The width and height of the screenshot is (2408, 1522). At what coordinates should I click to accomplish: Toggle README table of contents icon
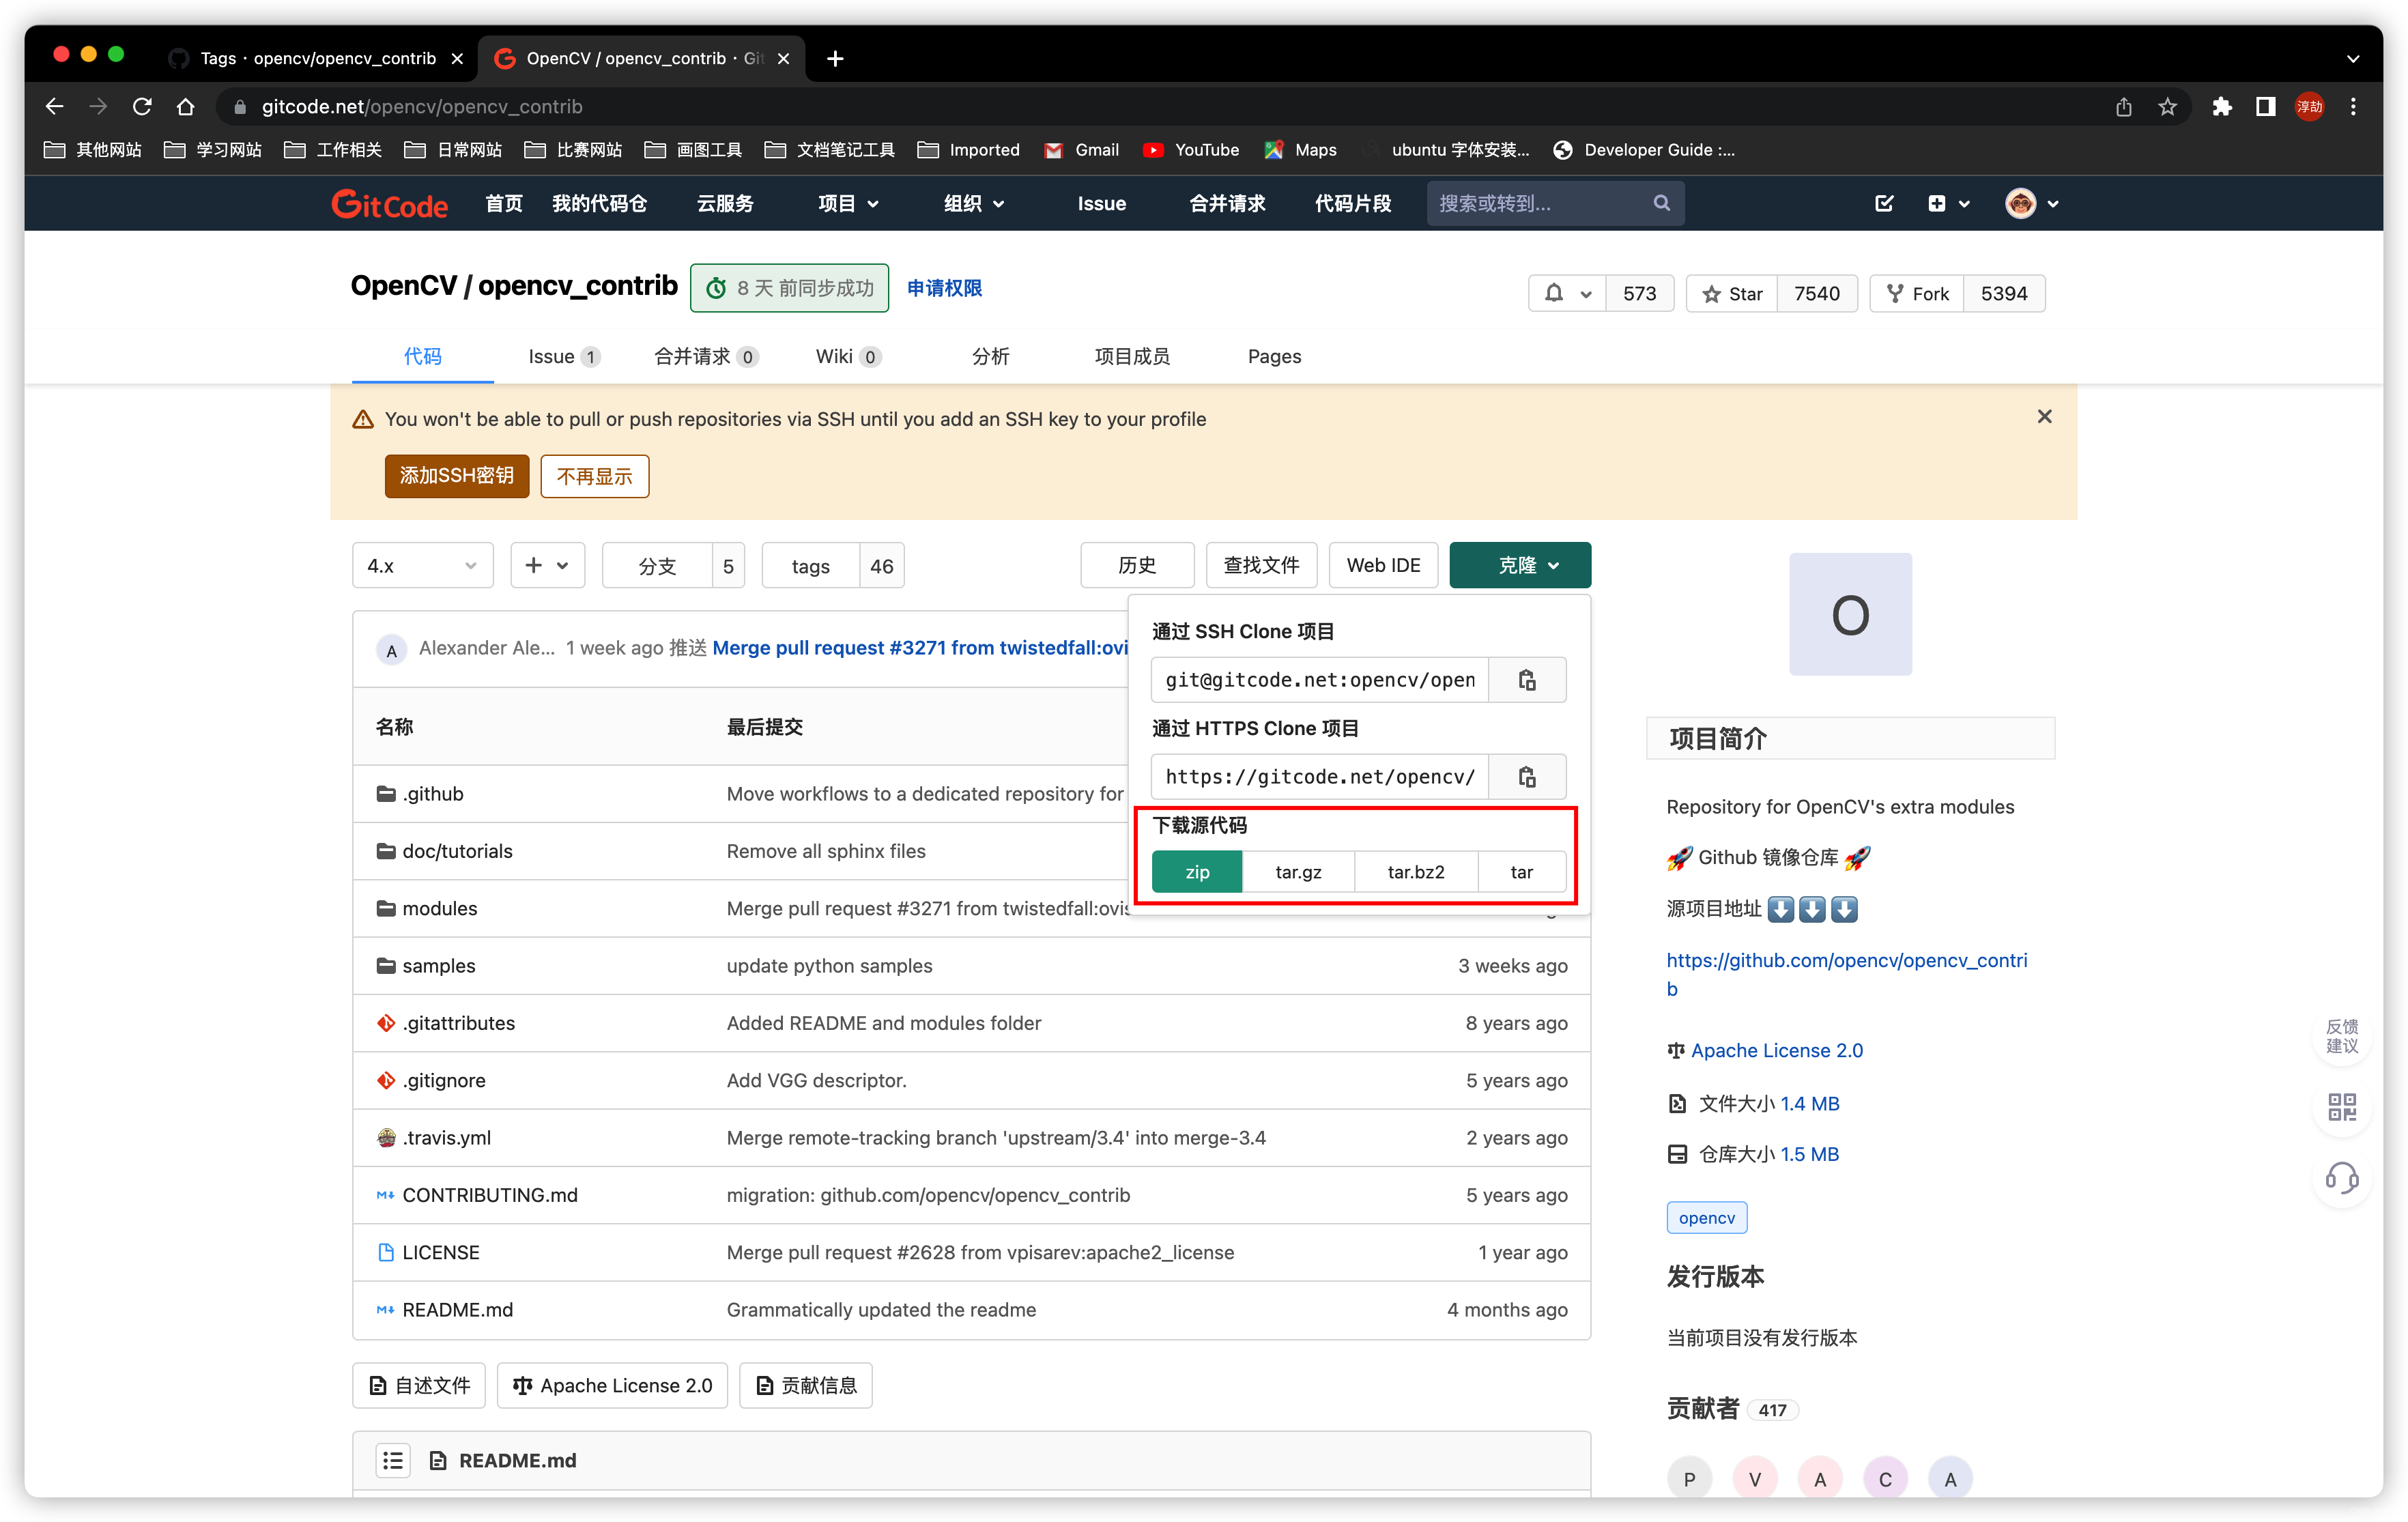point(393,1460)
